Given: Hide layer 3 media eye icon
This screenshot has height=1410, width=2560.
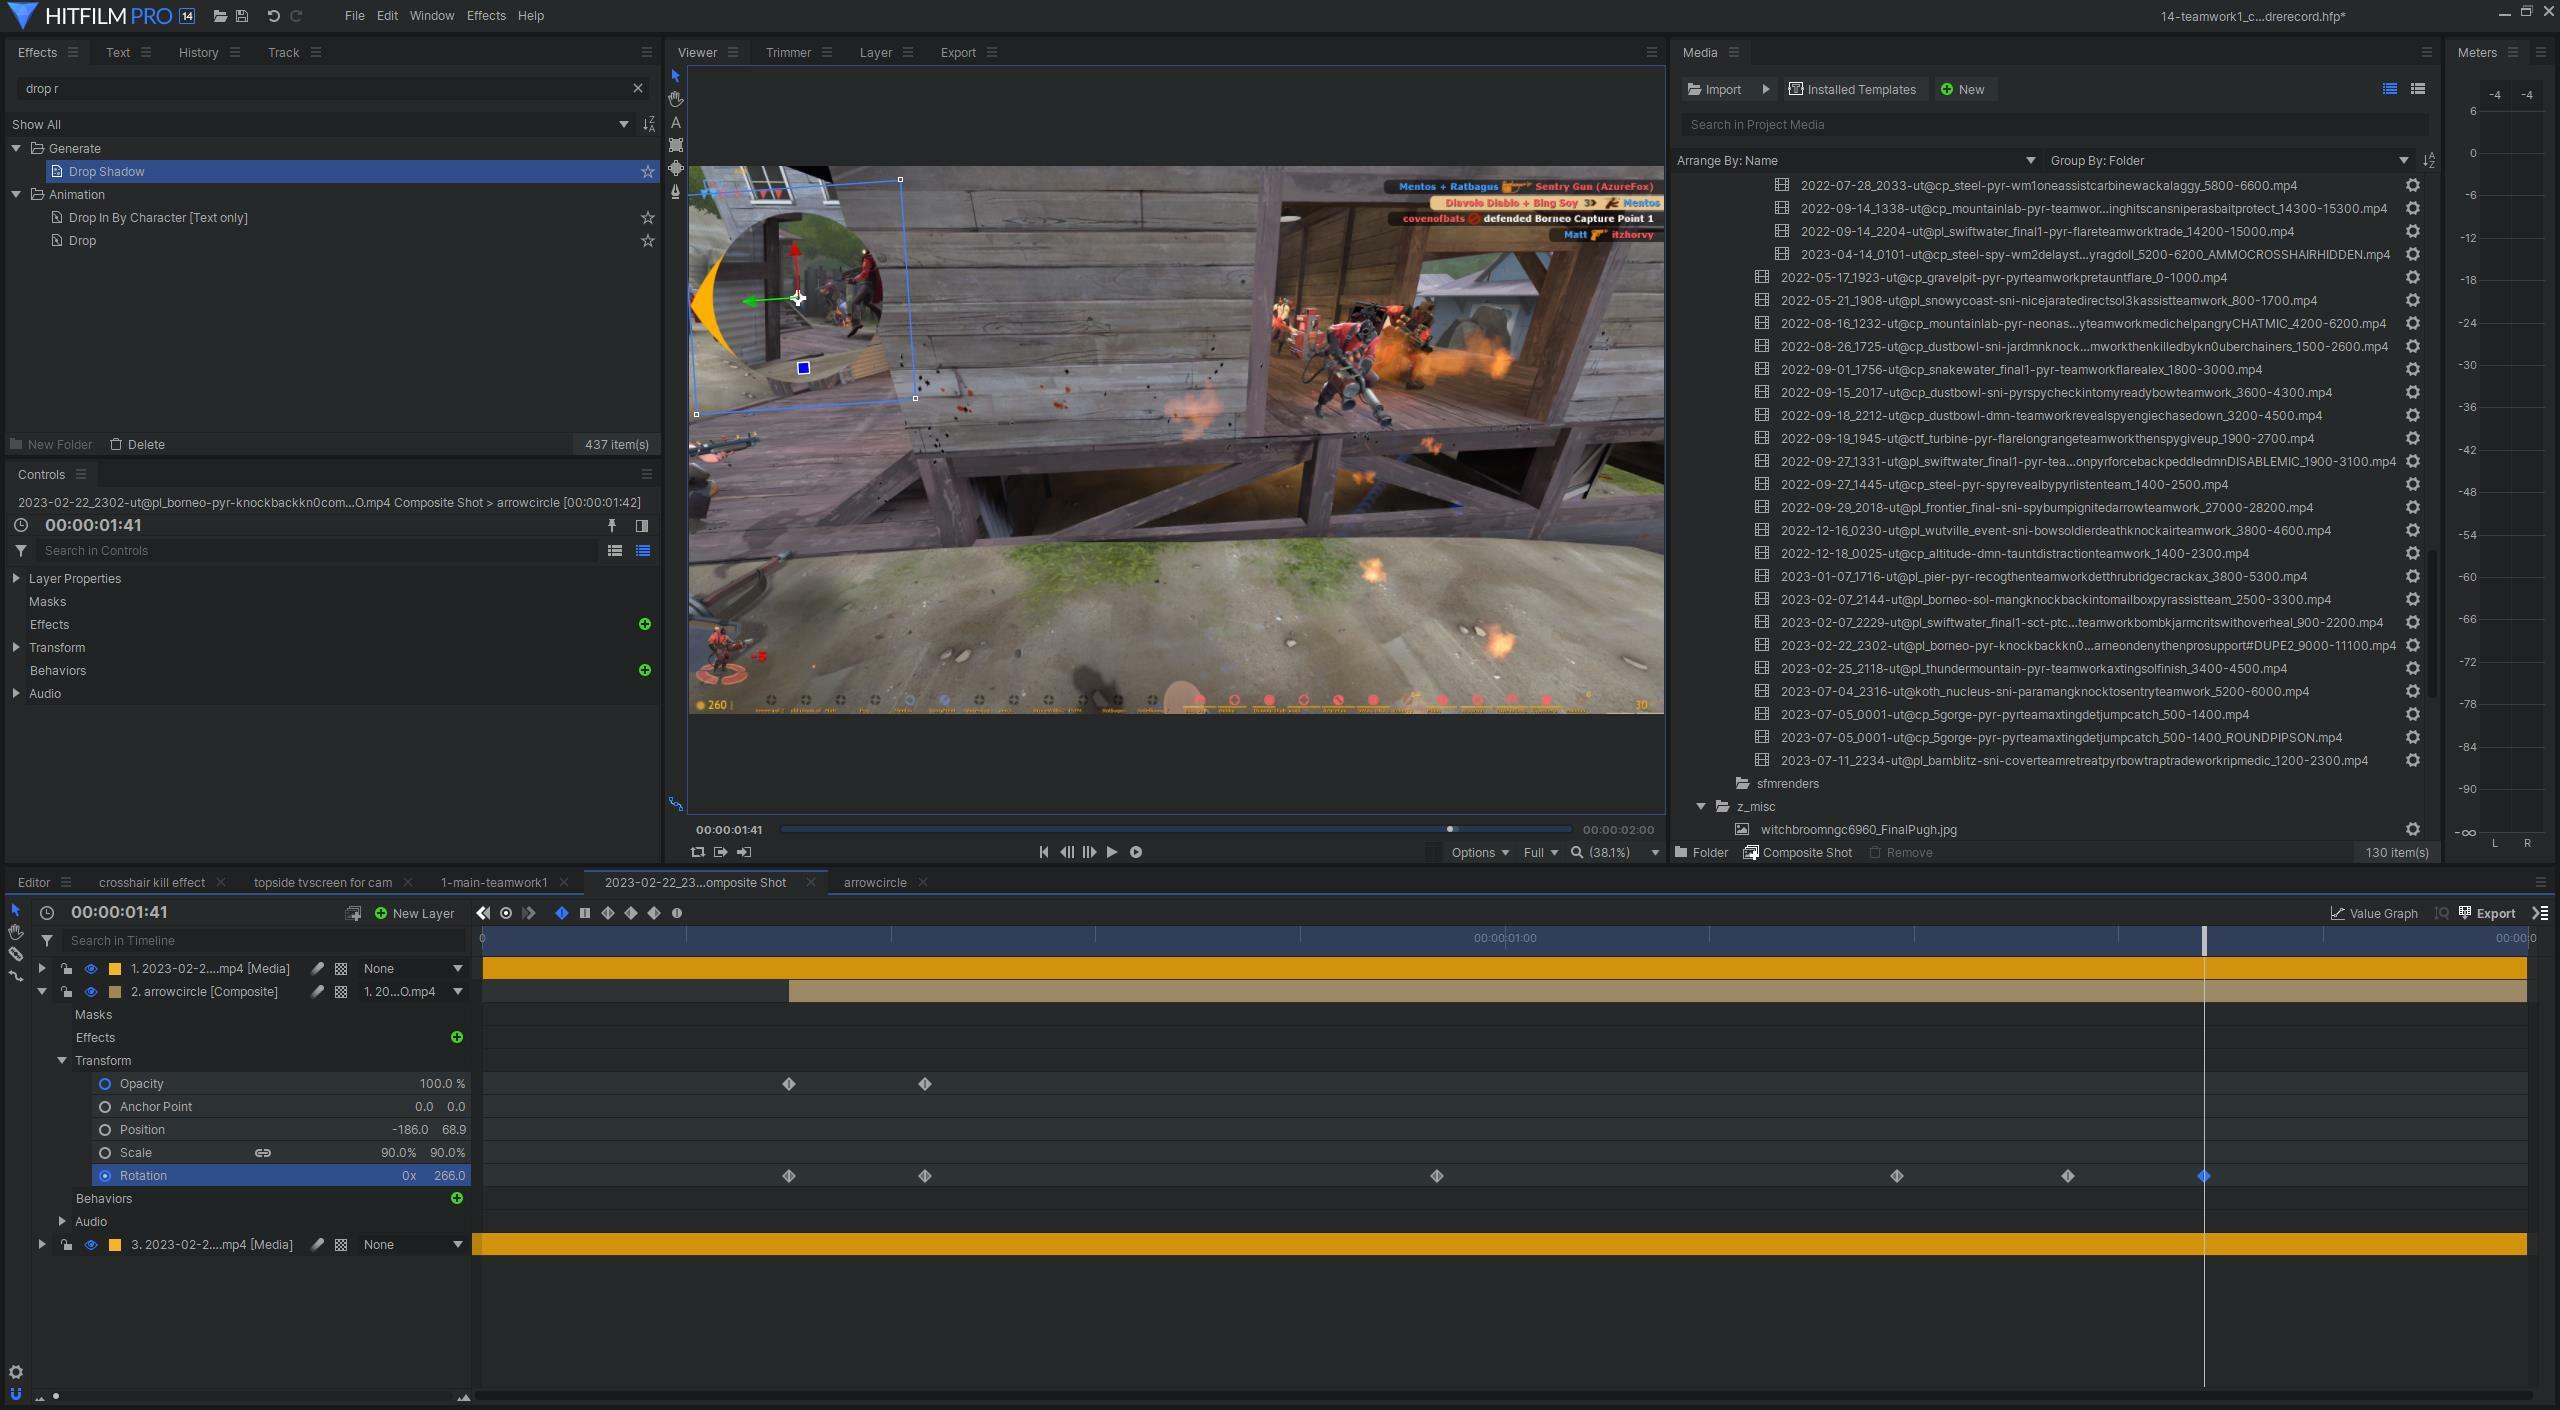Looking at the screenshot, I should click(x=90, y=1244).
